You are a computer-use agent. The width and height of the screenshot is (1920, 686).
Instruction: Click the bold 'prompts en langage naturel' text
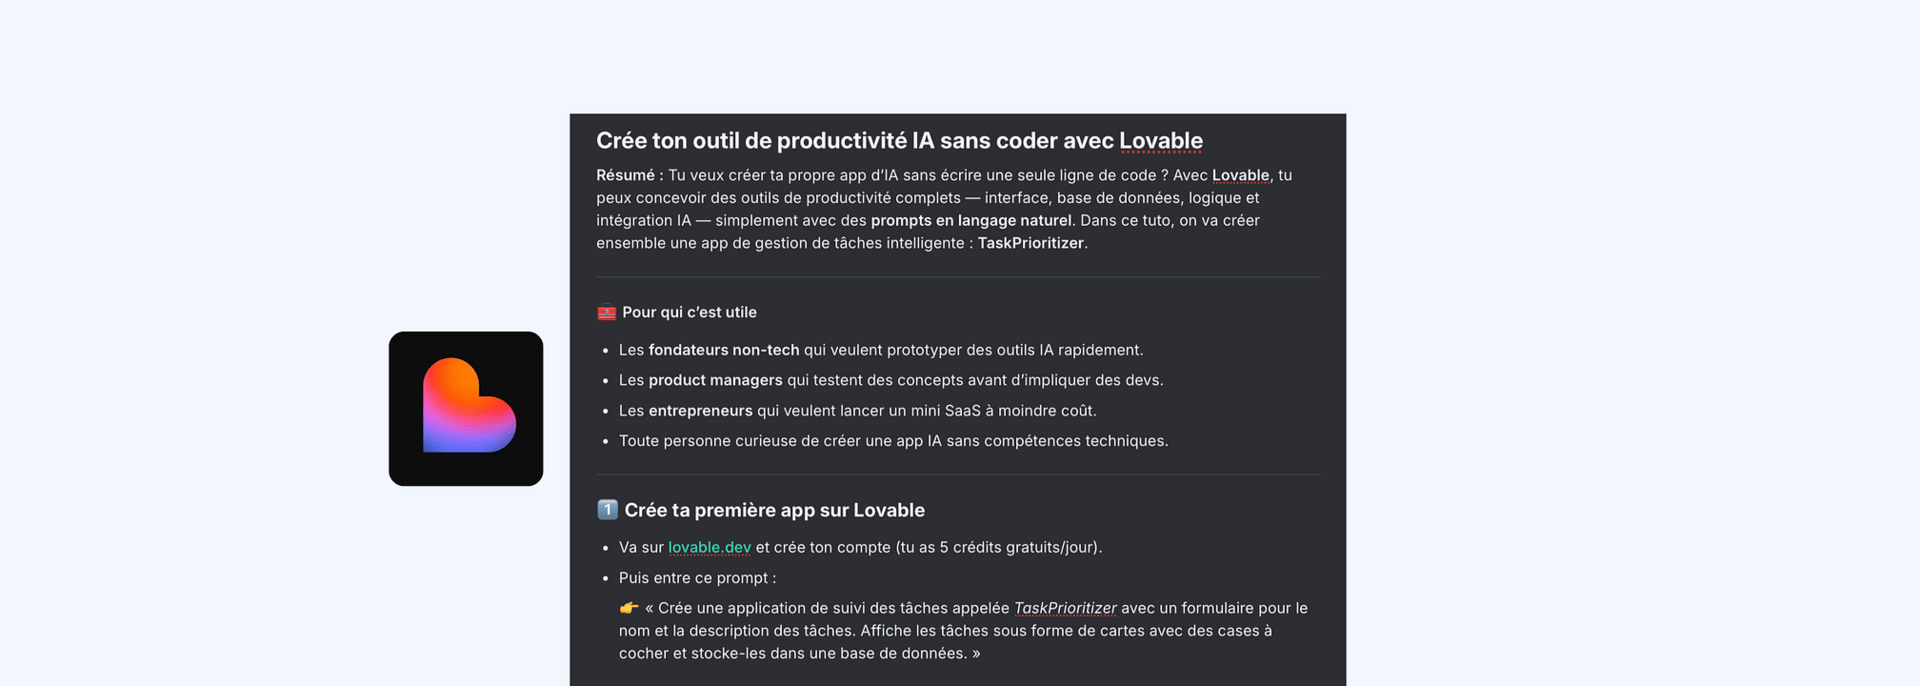pyautogui.click(x=971, y=220)
